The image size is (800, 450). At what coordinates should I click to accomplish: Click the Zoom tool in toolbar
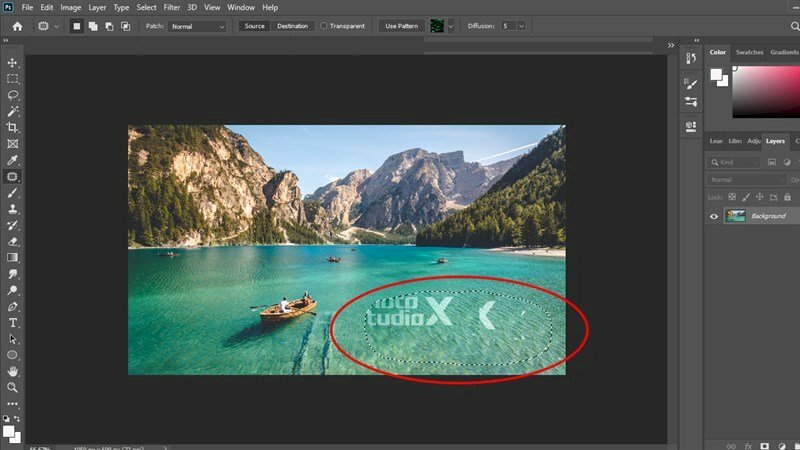(13, 387)
